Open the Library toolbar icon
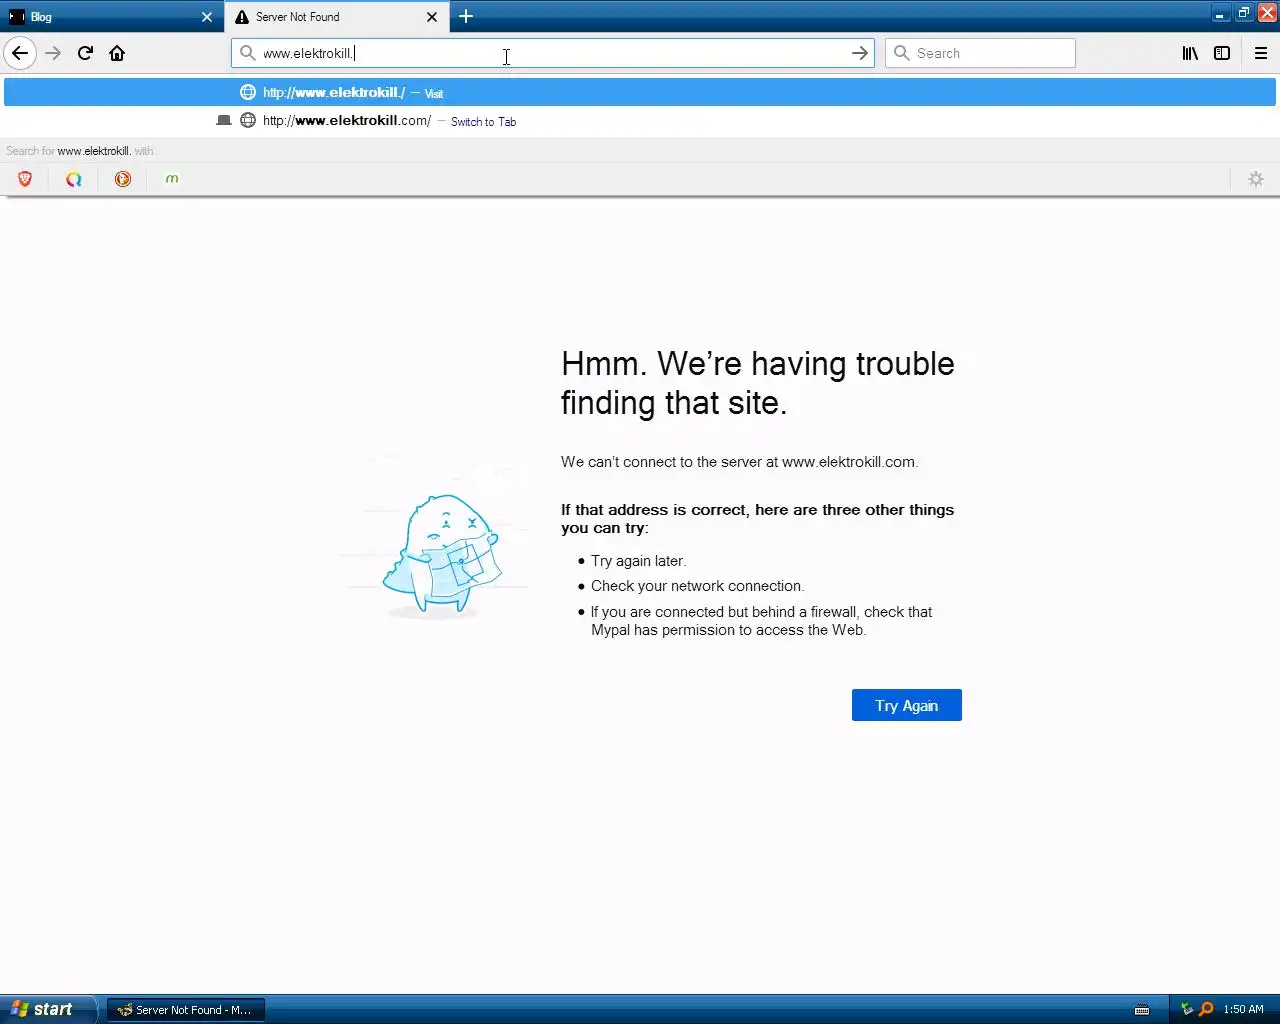The image size is (1280, 1024). coord(1190,53)
